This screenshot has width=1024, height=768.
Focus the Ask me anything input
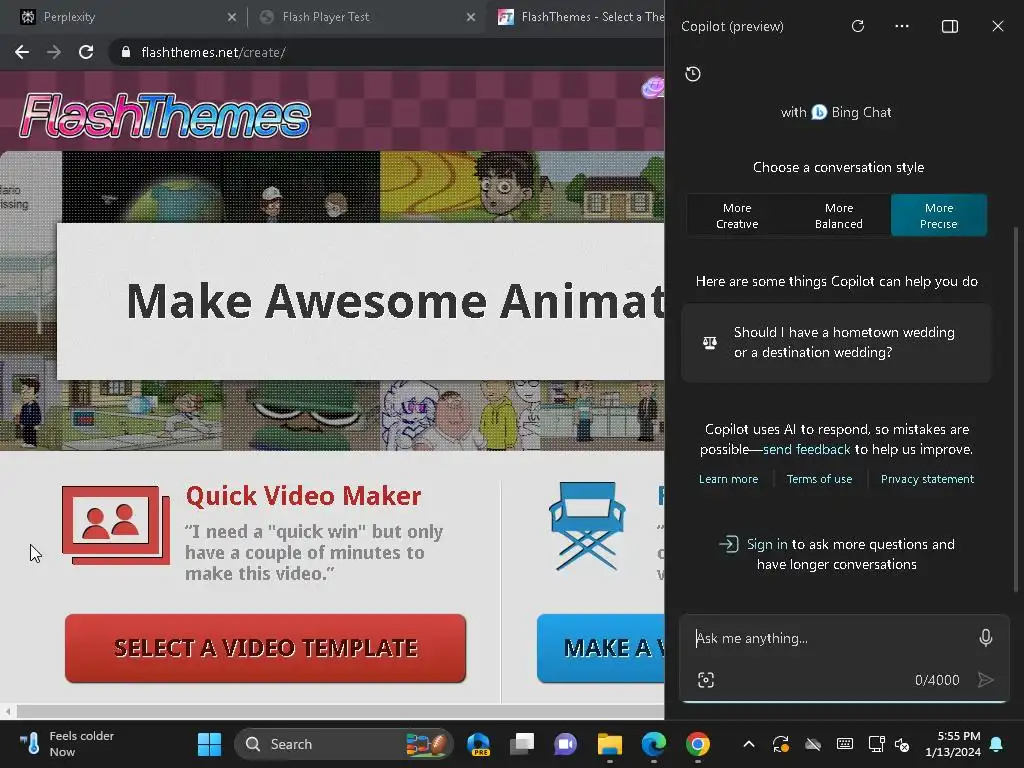[833, 638]
